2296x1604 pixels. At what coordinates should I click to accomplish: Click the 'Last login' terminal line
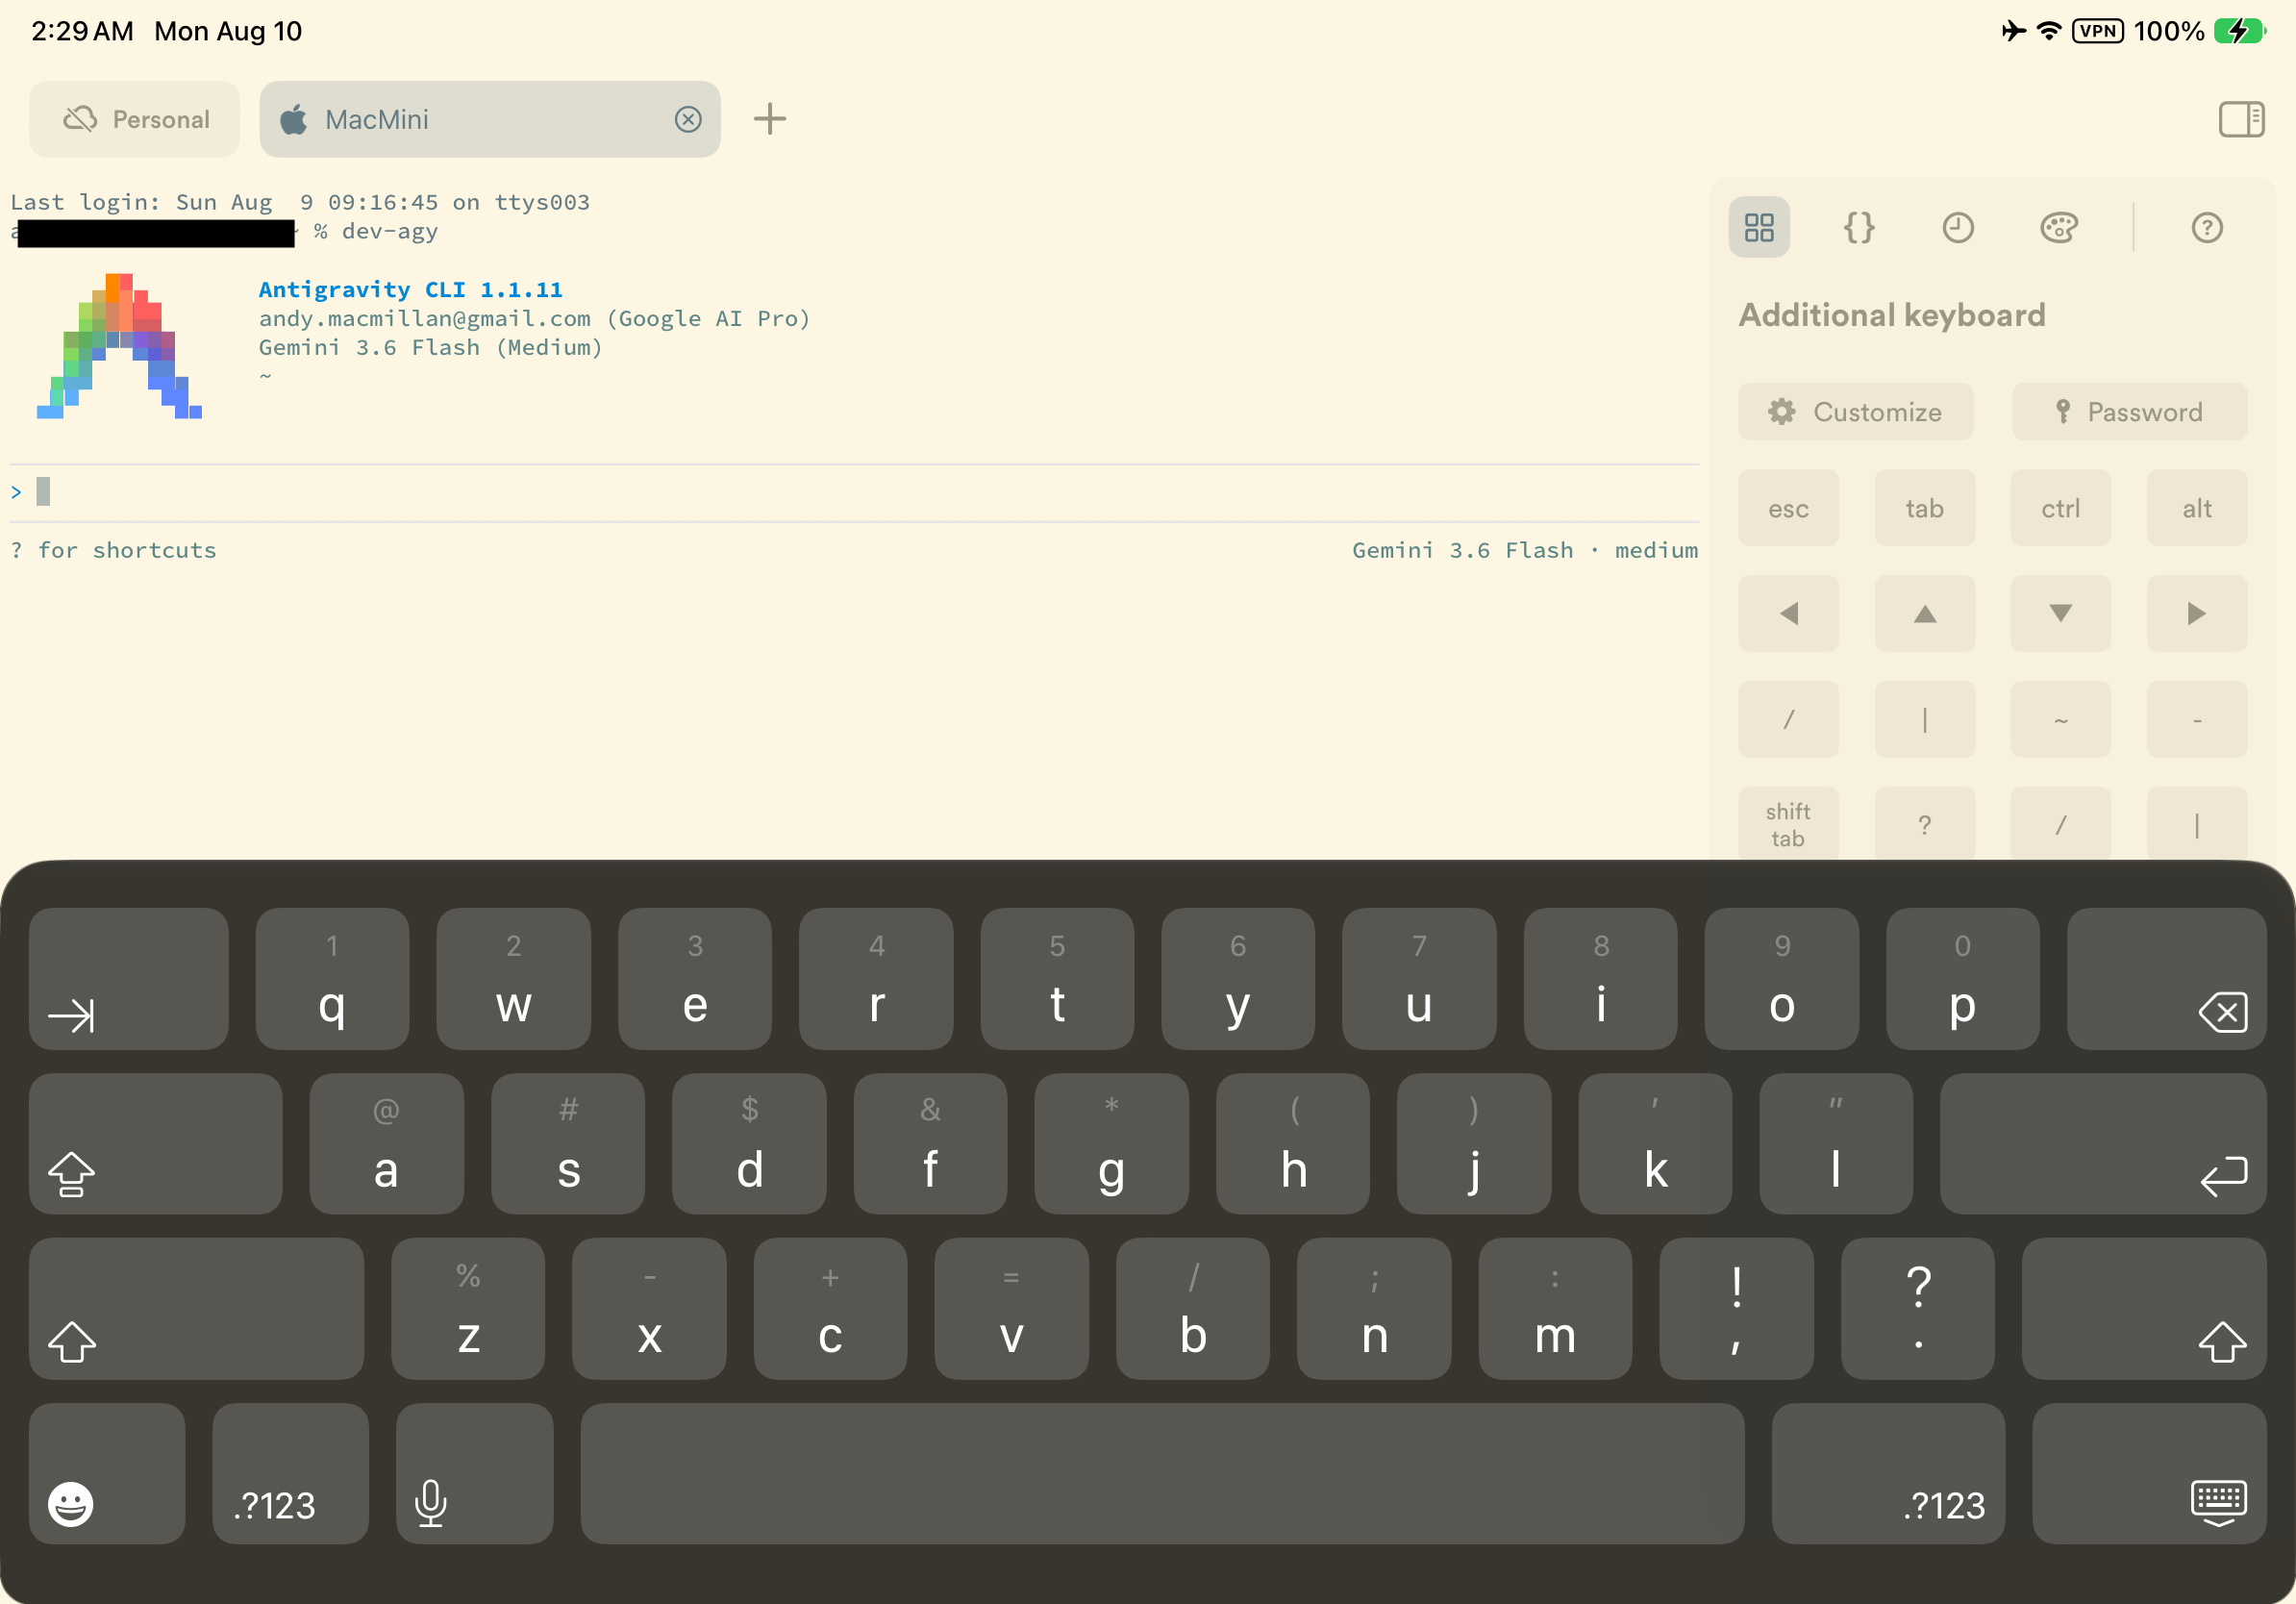[300, 202]
